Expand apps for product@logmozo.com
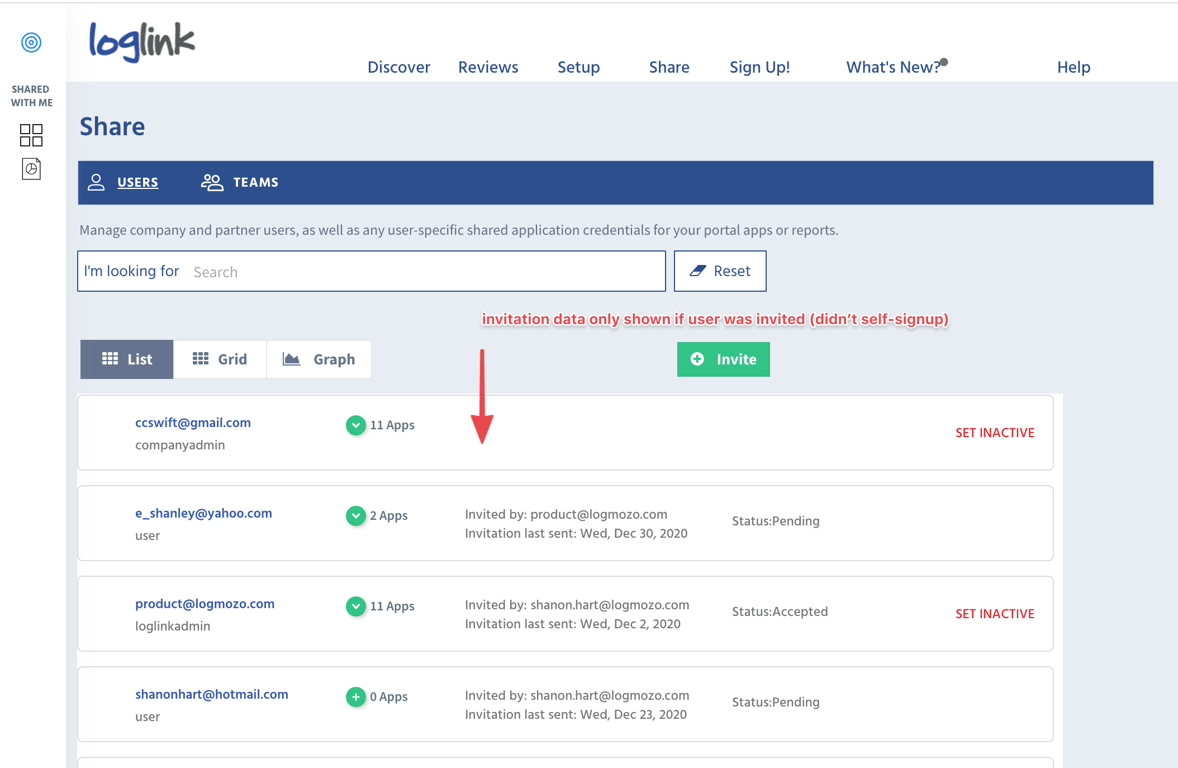 (x=355, y=606)
